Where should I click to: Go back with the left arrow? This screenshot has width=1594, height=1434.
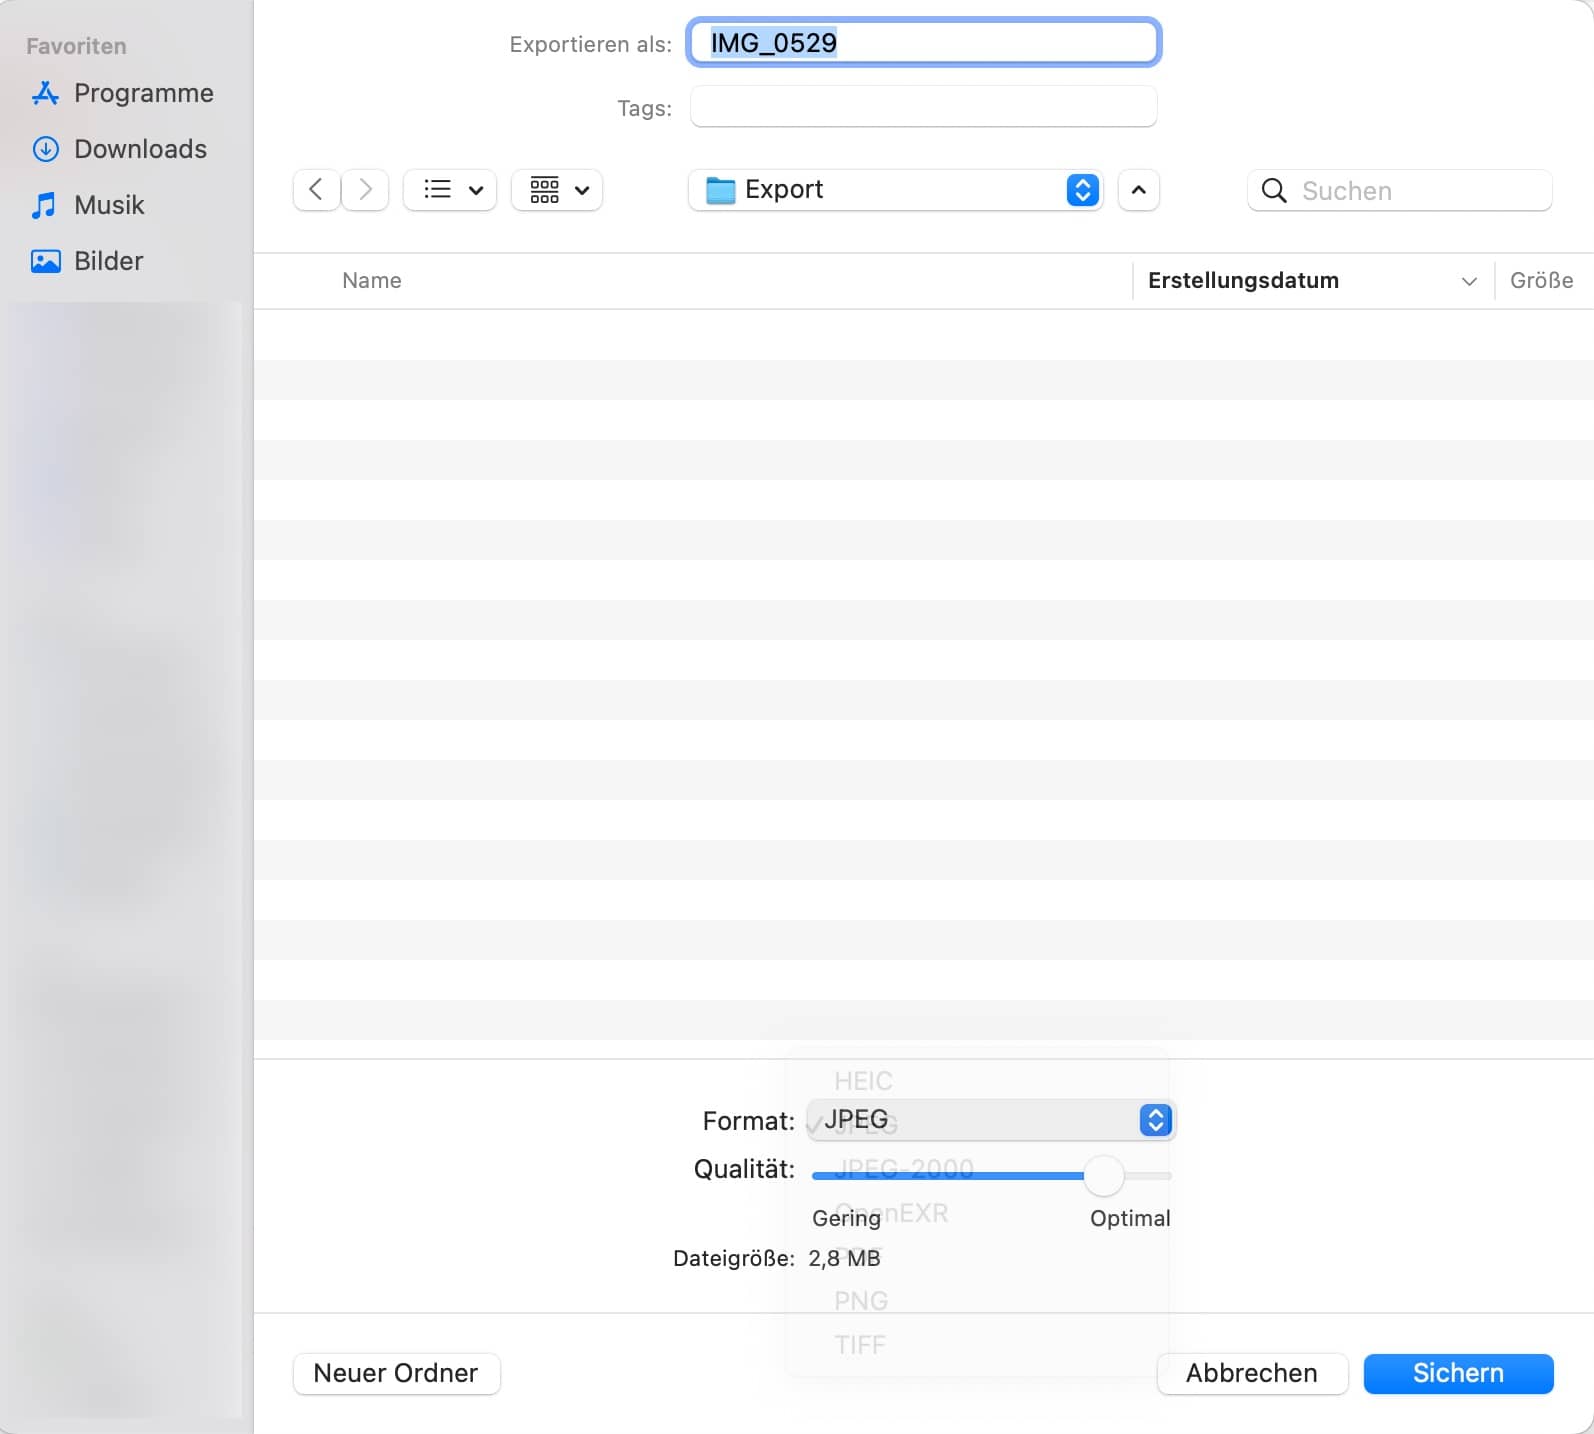[316, 189]
